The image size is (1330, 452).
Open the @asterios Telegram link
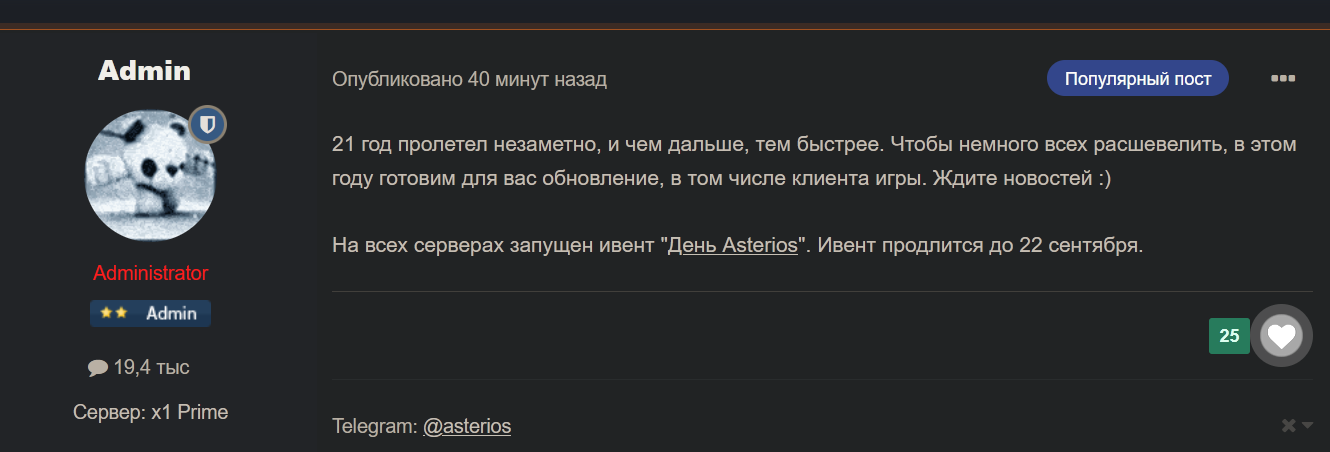click(x=467, y=427)
